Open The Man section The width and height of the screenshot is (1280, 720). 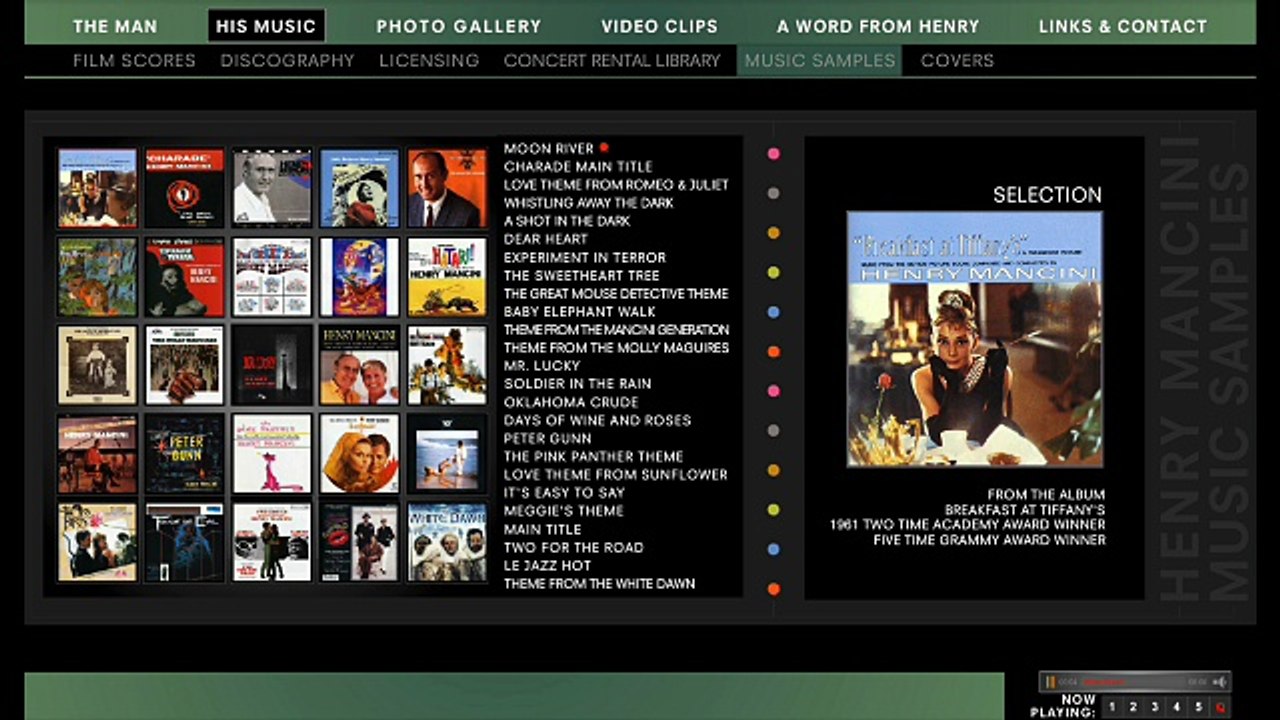(x=115, y=26)
